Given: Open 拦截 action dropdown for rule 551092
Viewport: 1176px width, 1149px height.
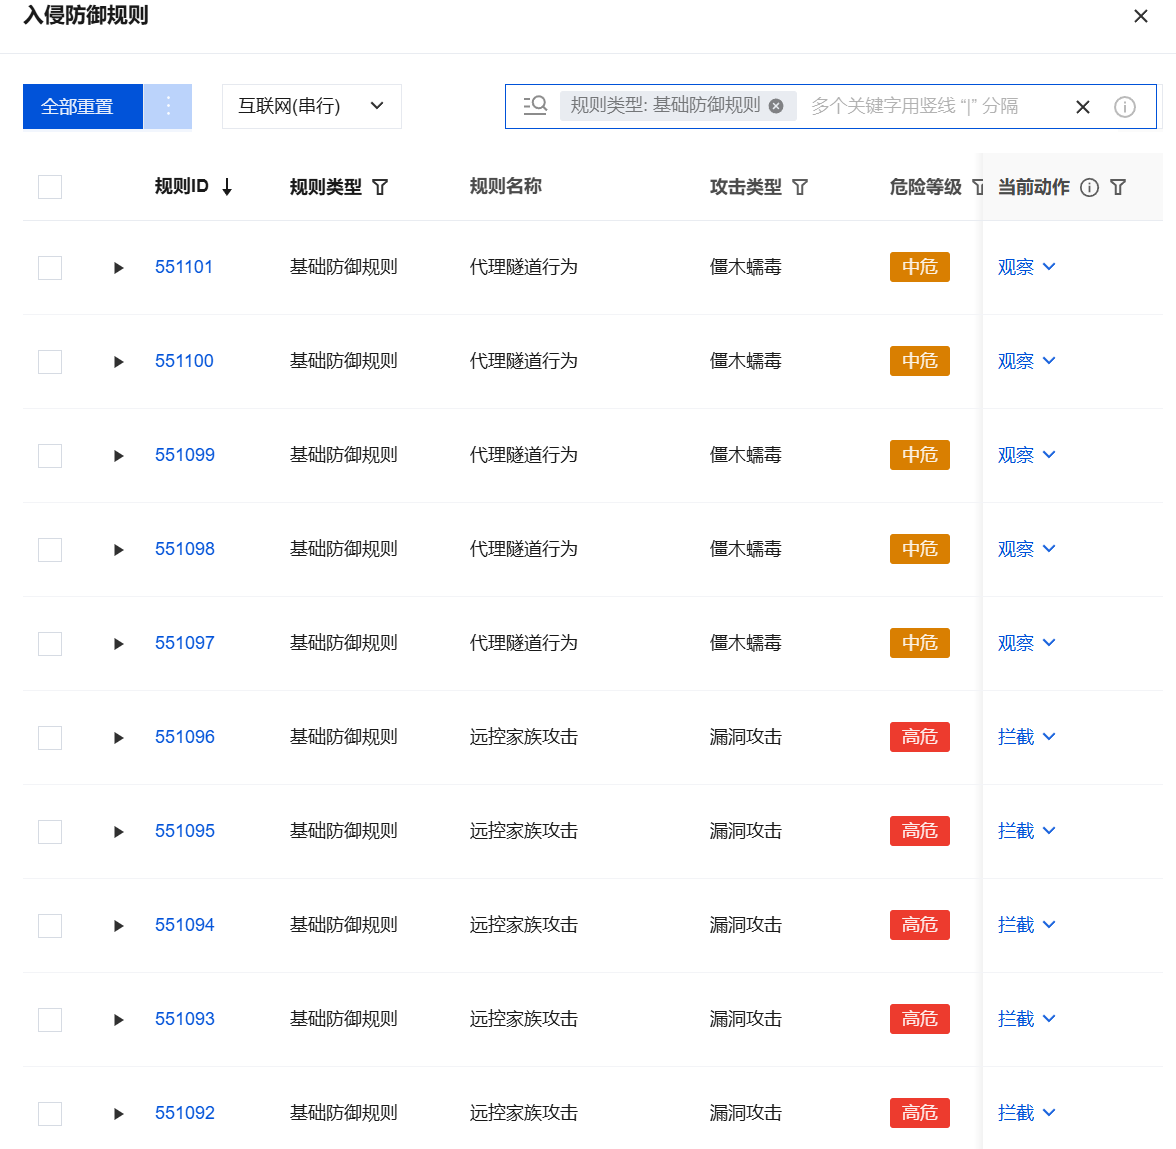Looking at the screenshot, I should 1027,1113.
